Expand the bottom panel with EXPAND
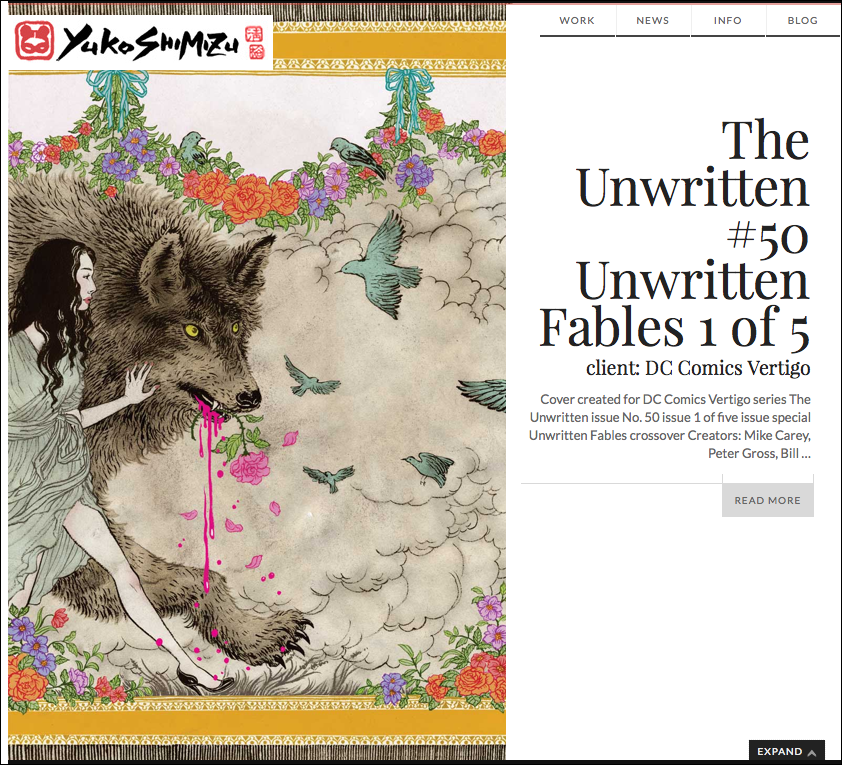The width and height of the screenshot is (842, 765). 787,752
